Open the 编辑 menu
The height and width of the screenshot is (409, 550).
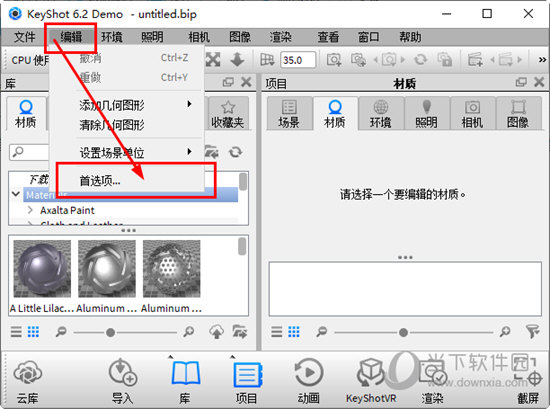tap(71, 37)
